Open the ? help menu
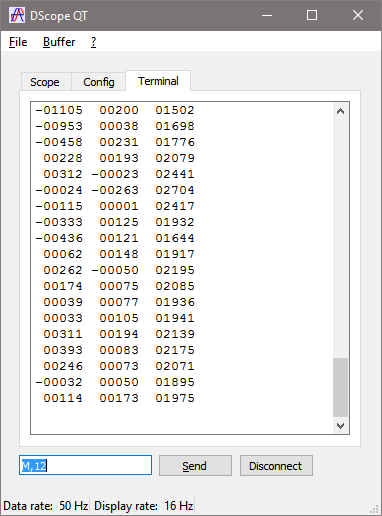 pyautogui.click(x=93, y=42)
